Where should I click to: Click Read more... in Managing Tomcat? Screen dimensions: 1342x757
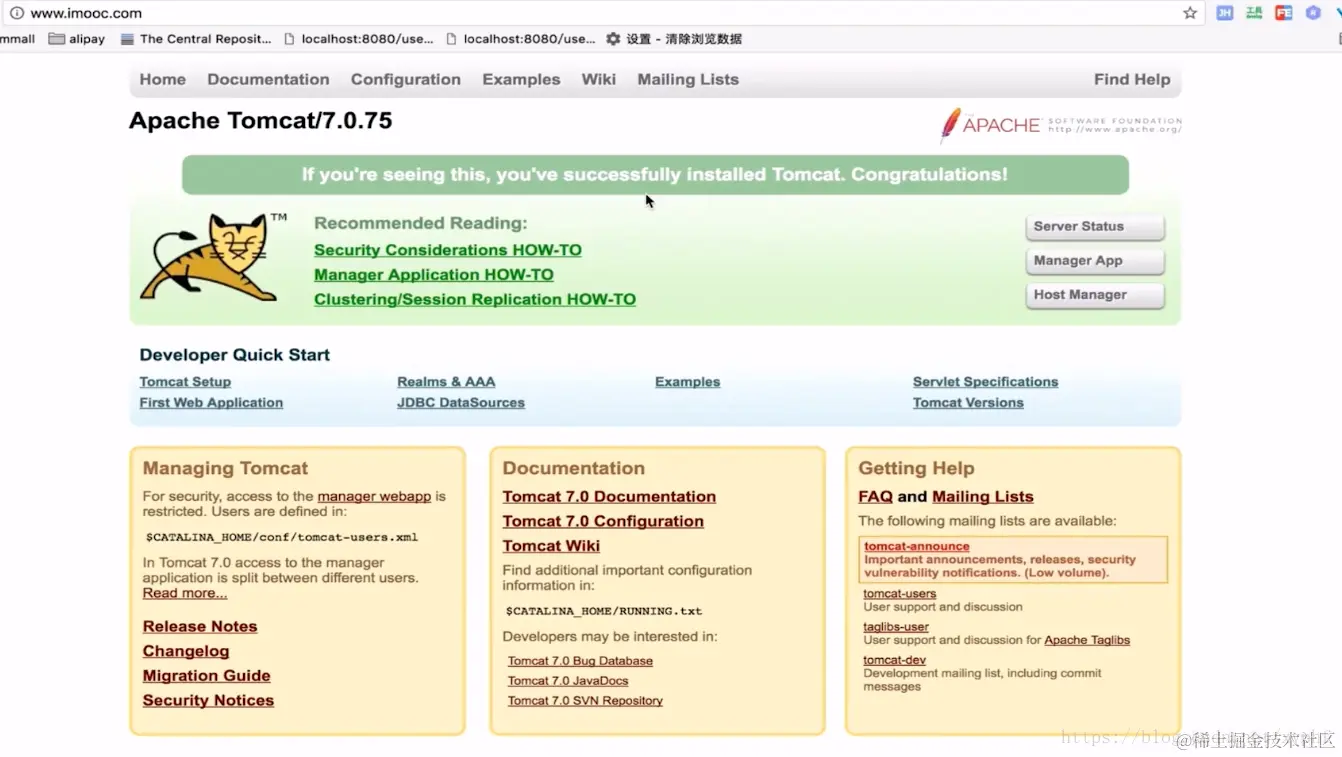click(185, 593)
